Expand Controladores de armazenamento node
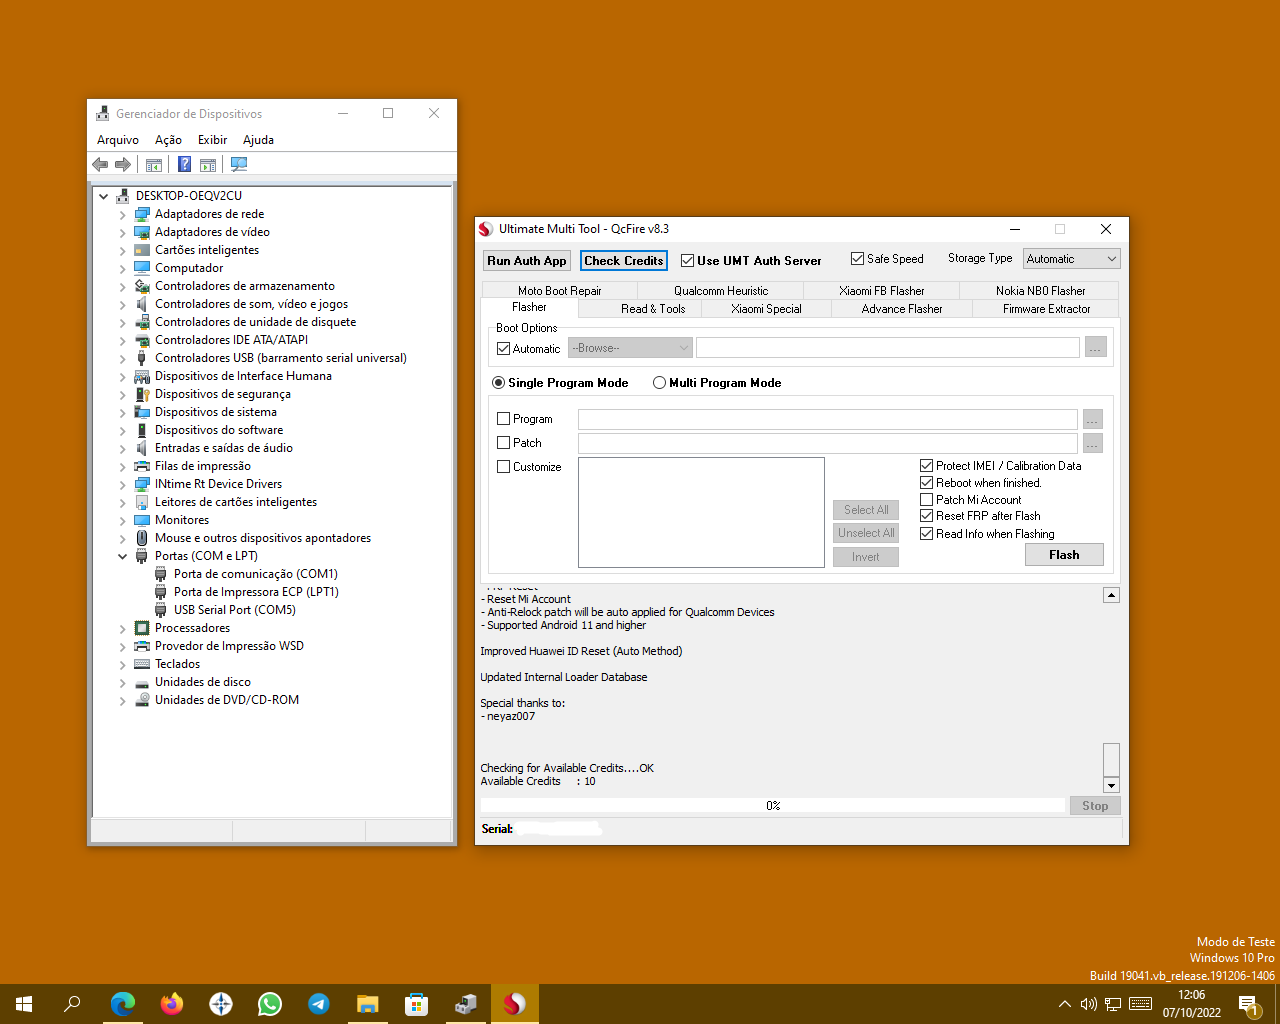1280x1024 pixels. coord(123,286)
